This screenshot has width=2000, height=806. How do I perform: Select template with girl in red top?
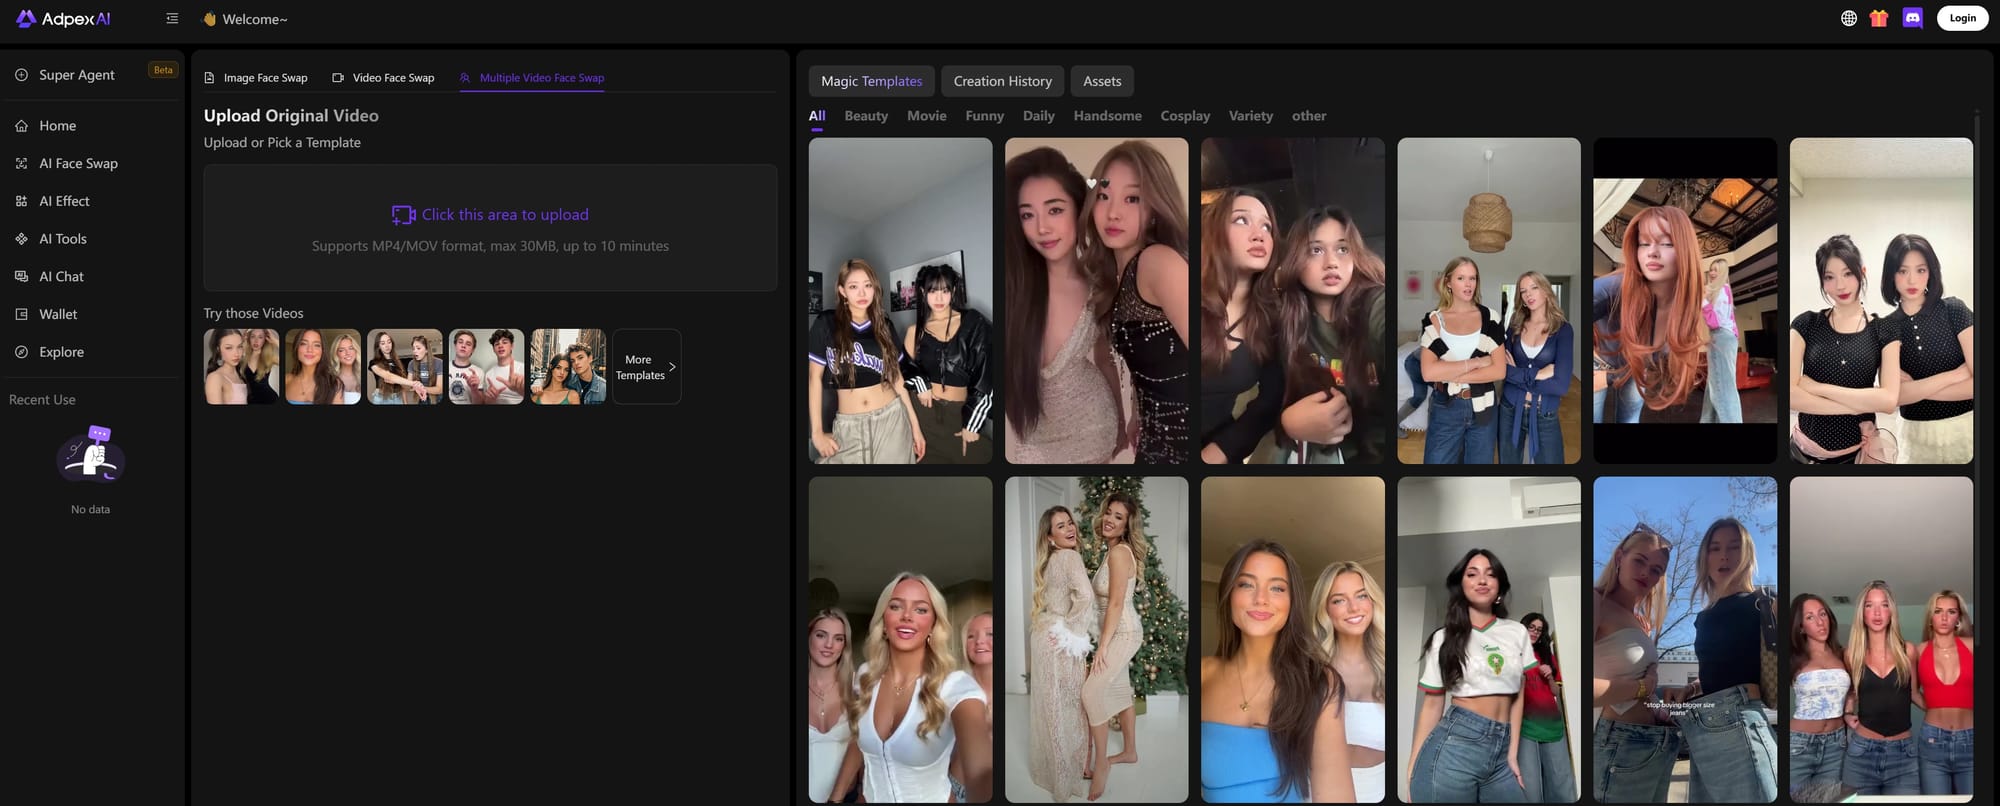tap(1881, 640)
